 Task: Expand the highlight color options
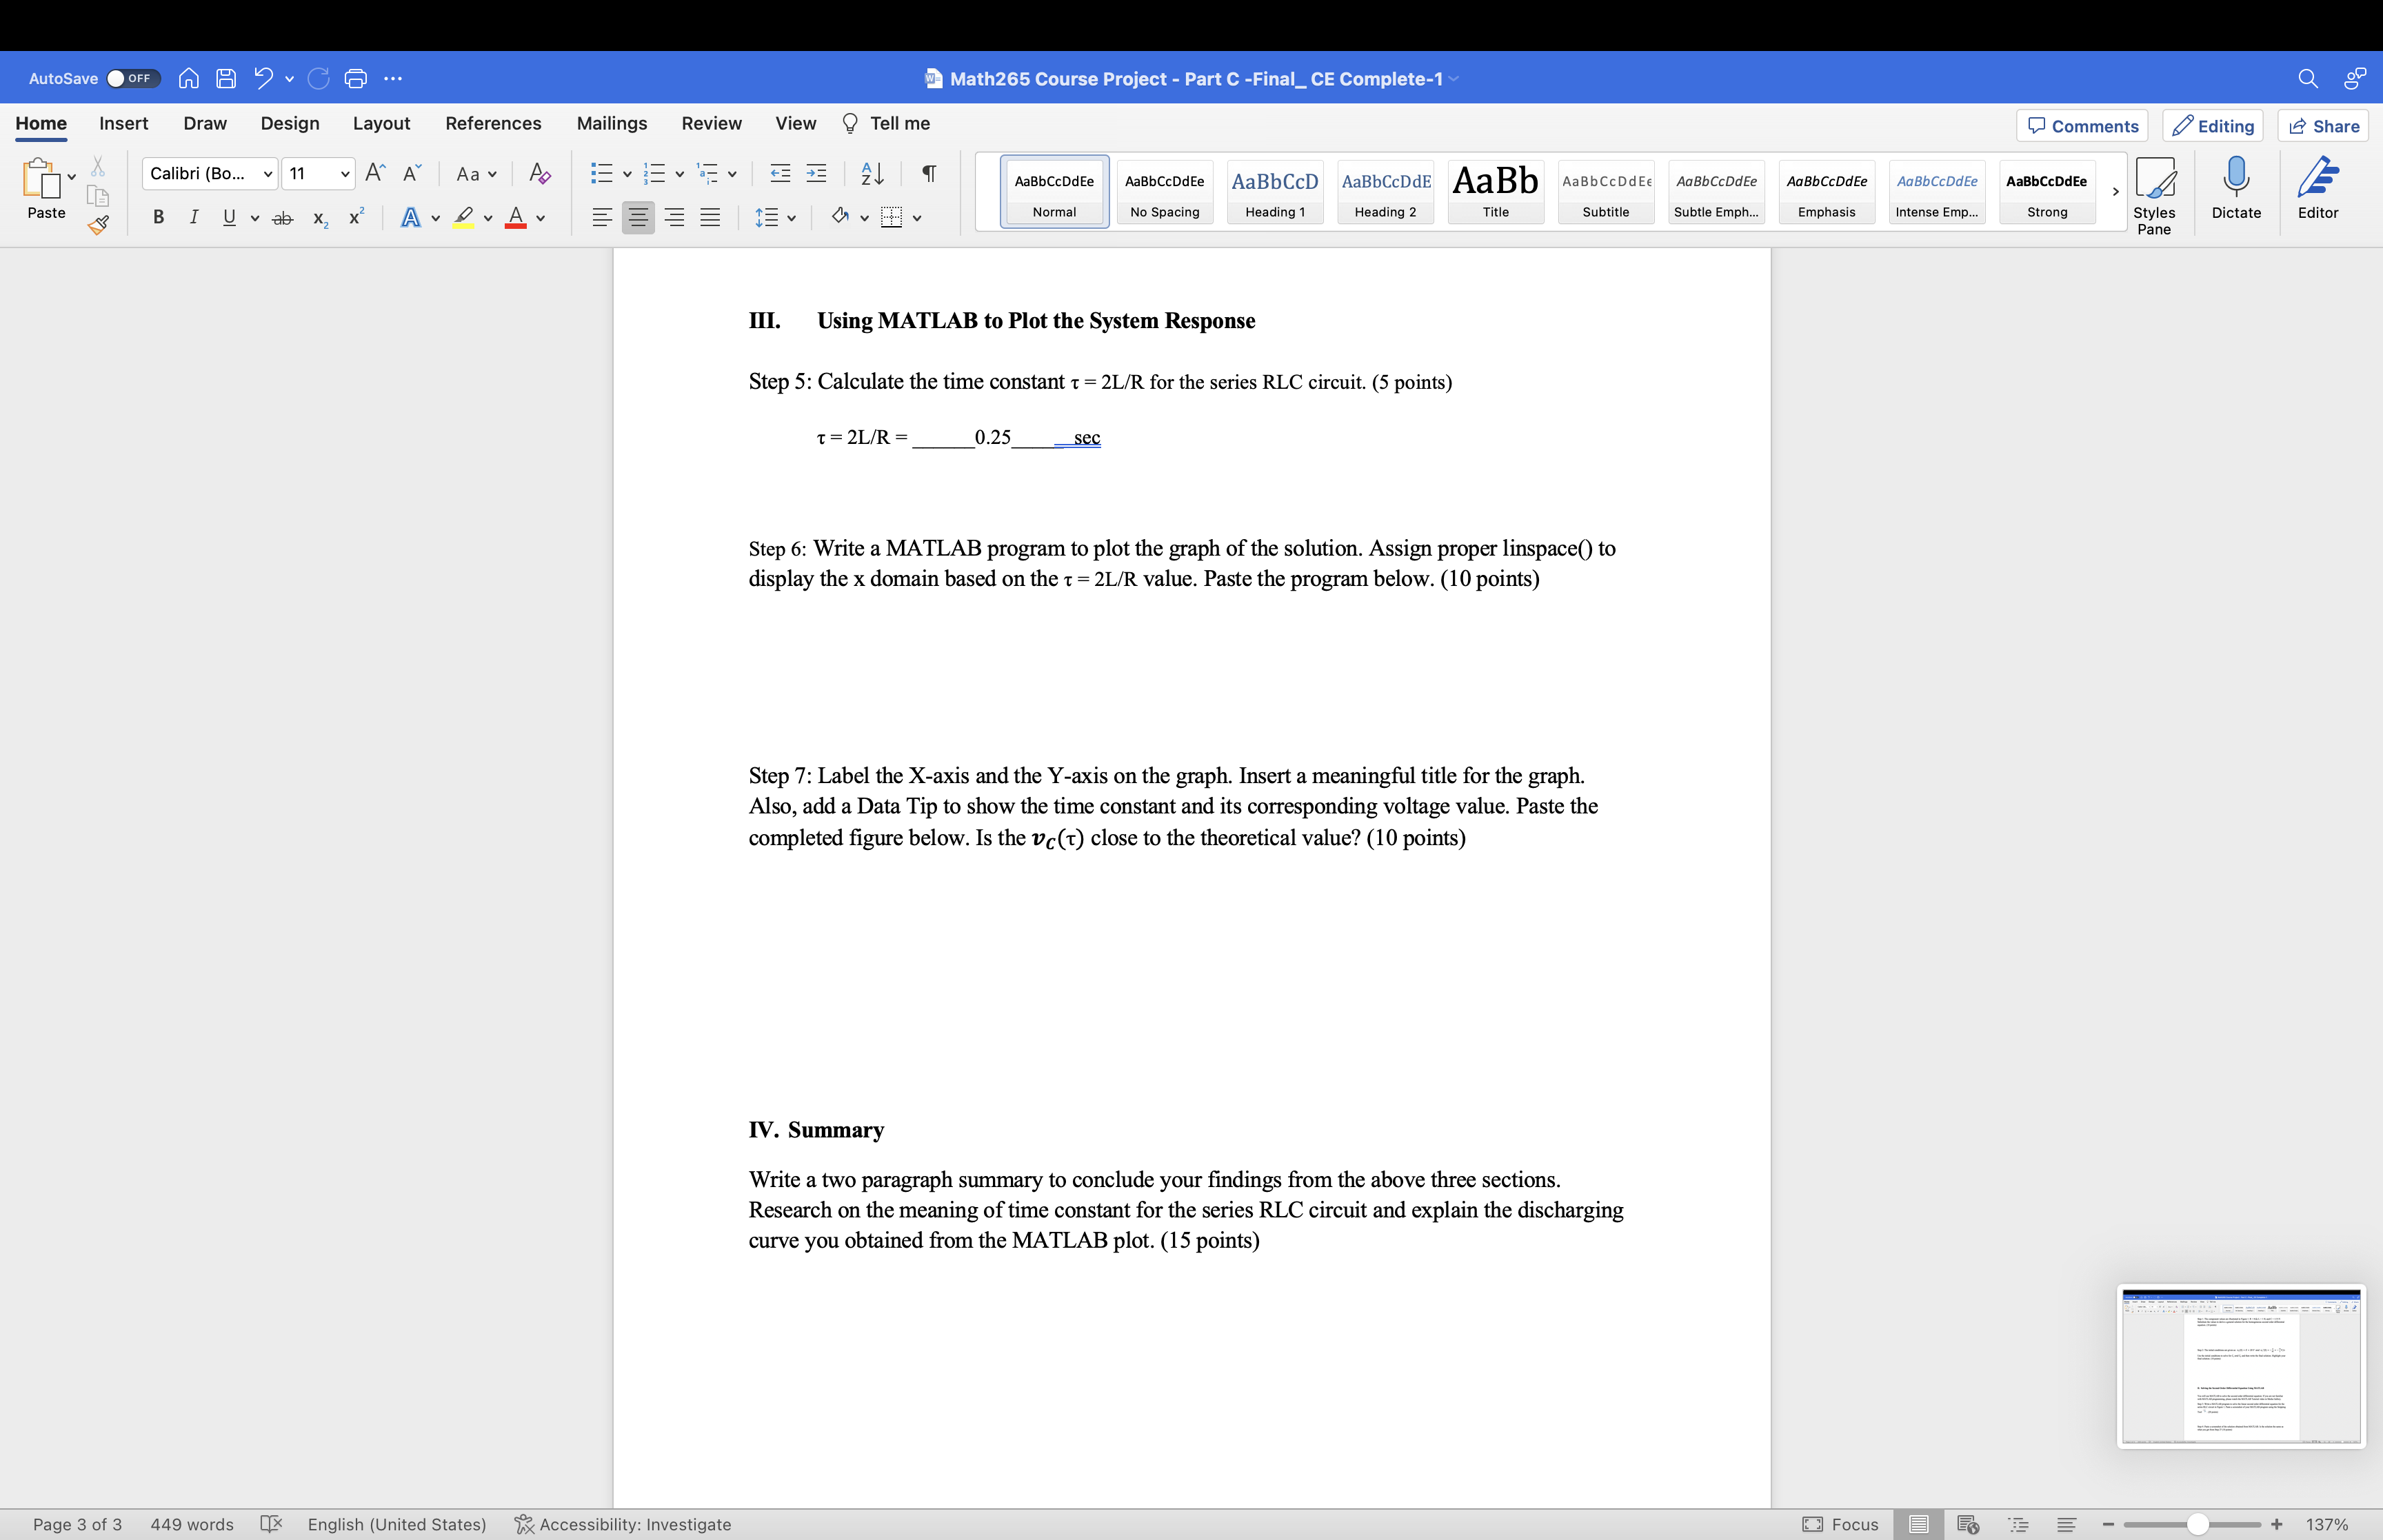point(489,217)
